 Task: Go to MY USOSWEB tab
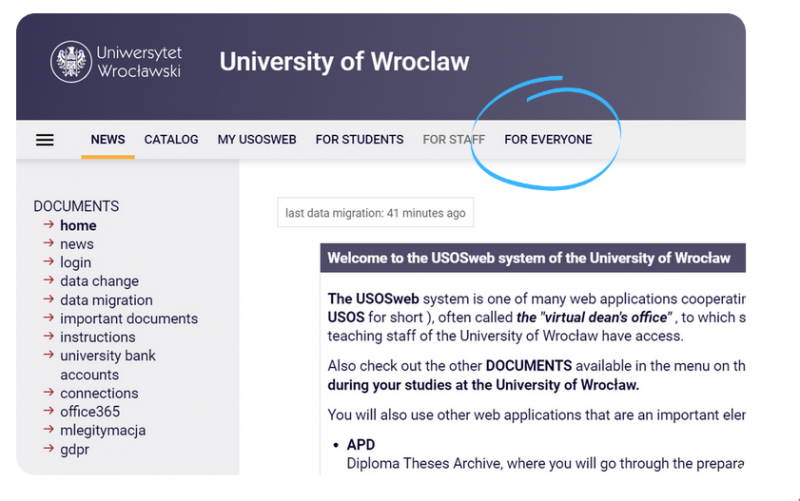(257, 140)
